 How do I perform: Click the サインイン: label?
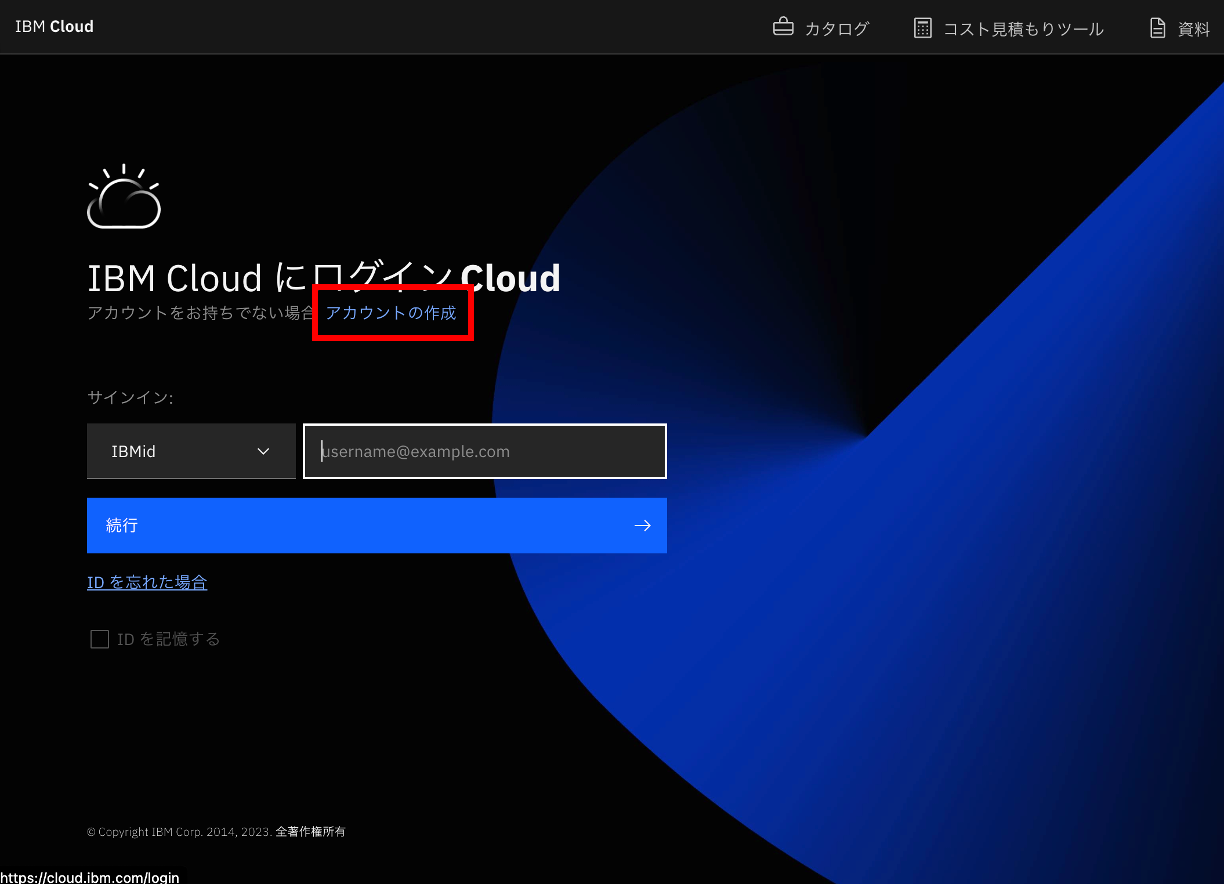point(130,397)
